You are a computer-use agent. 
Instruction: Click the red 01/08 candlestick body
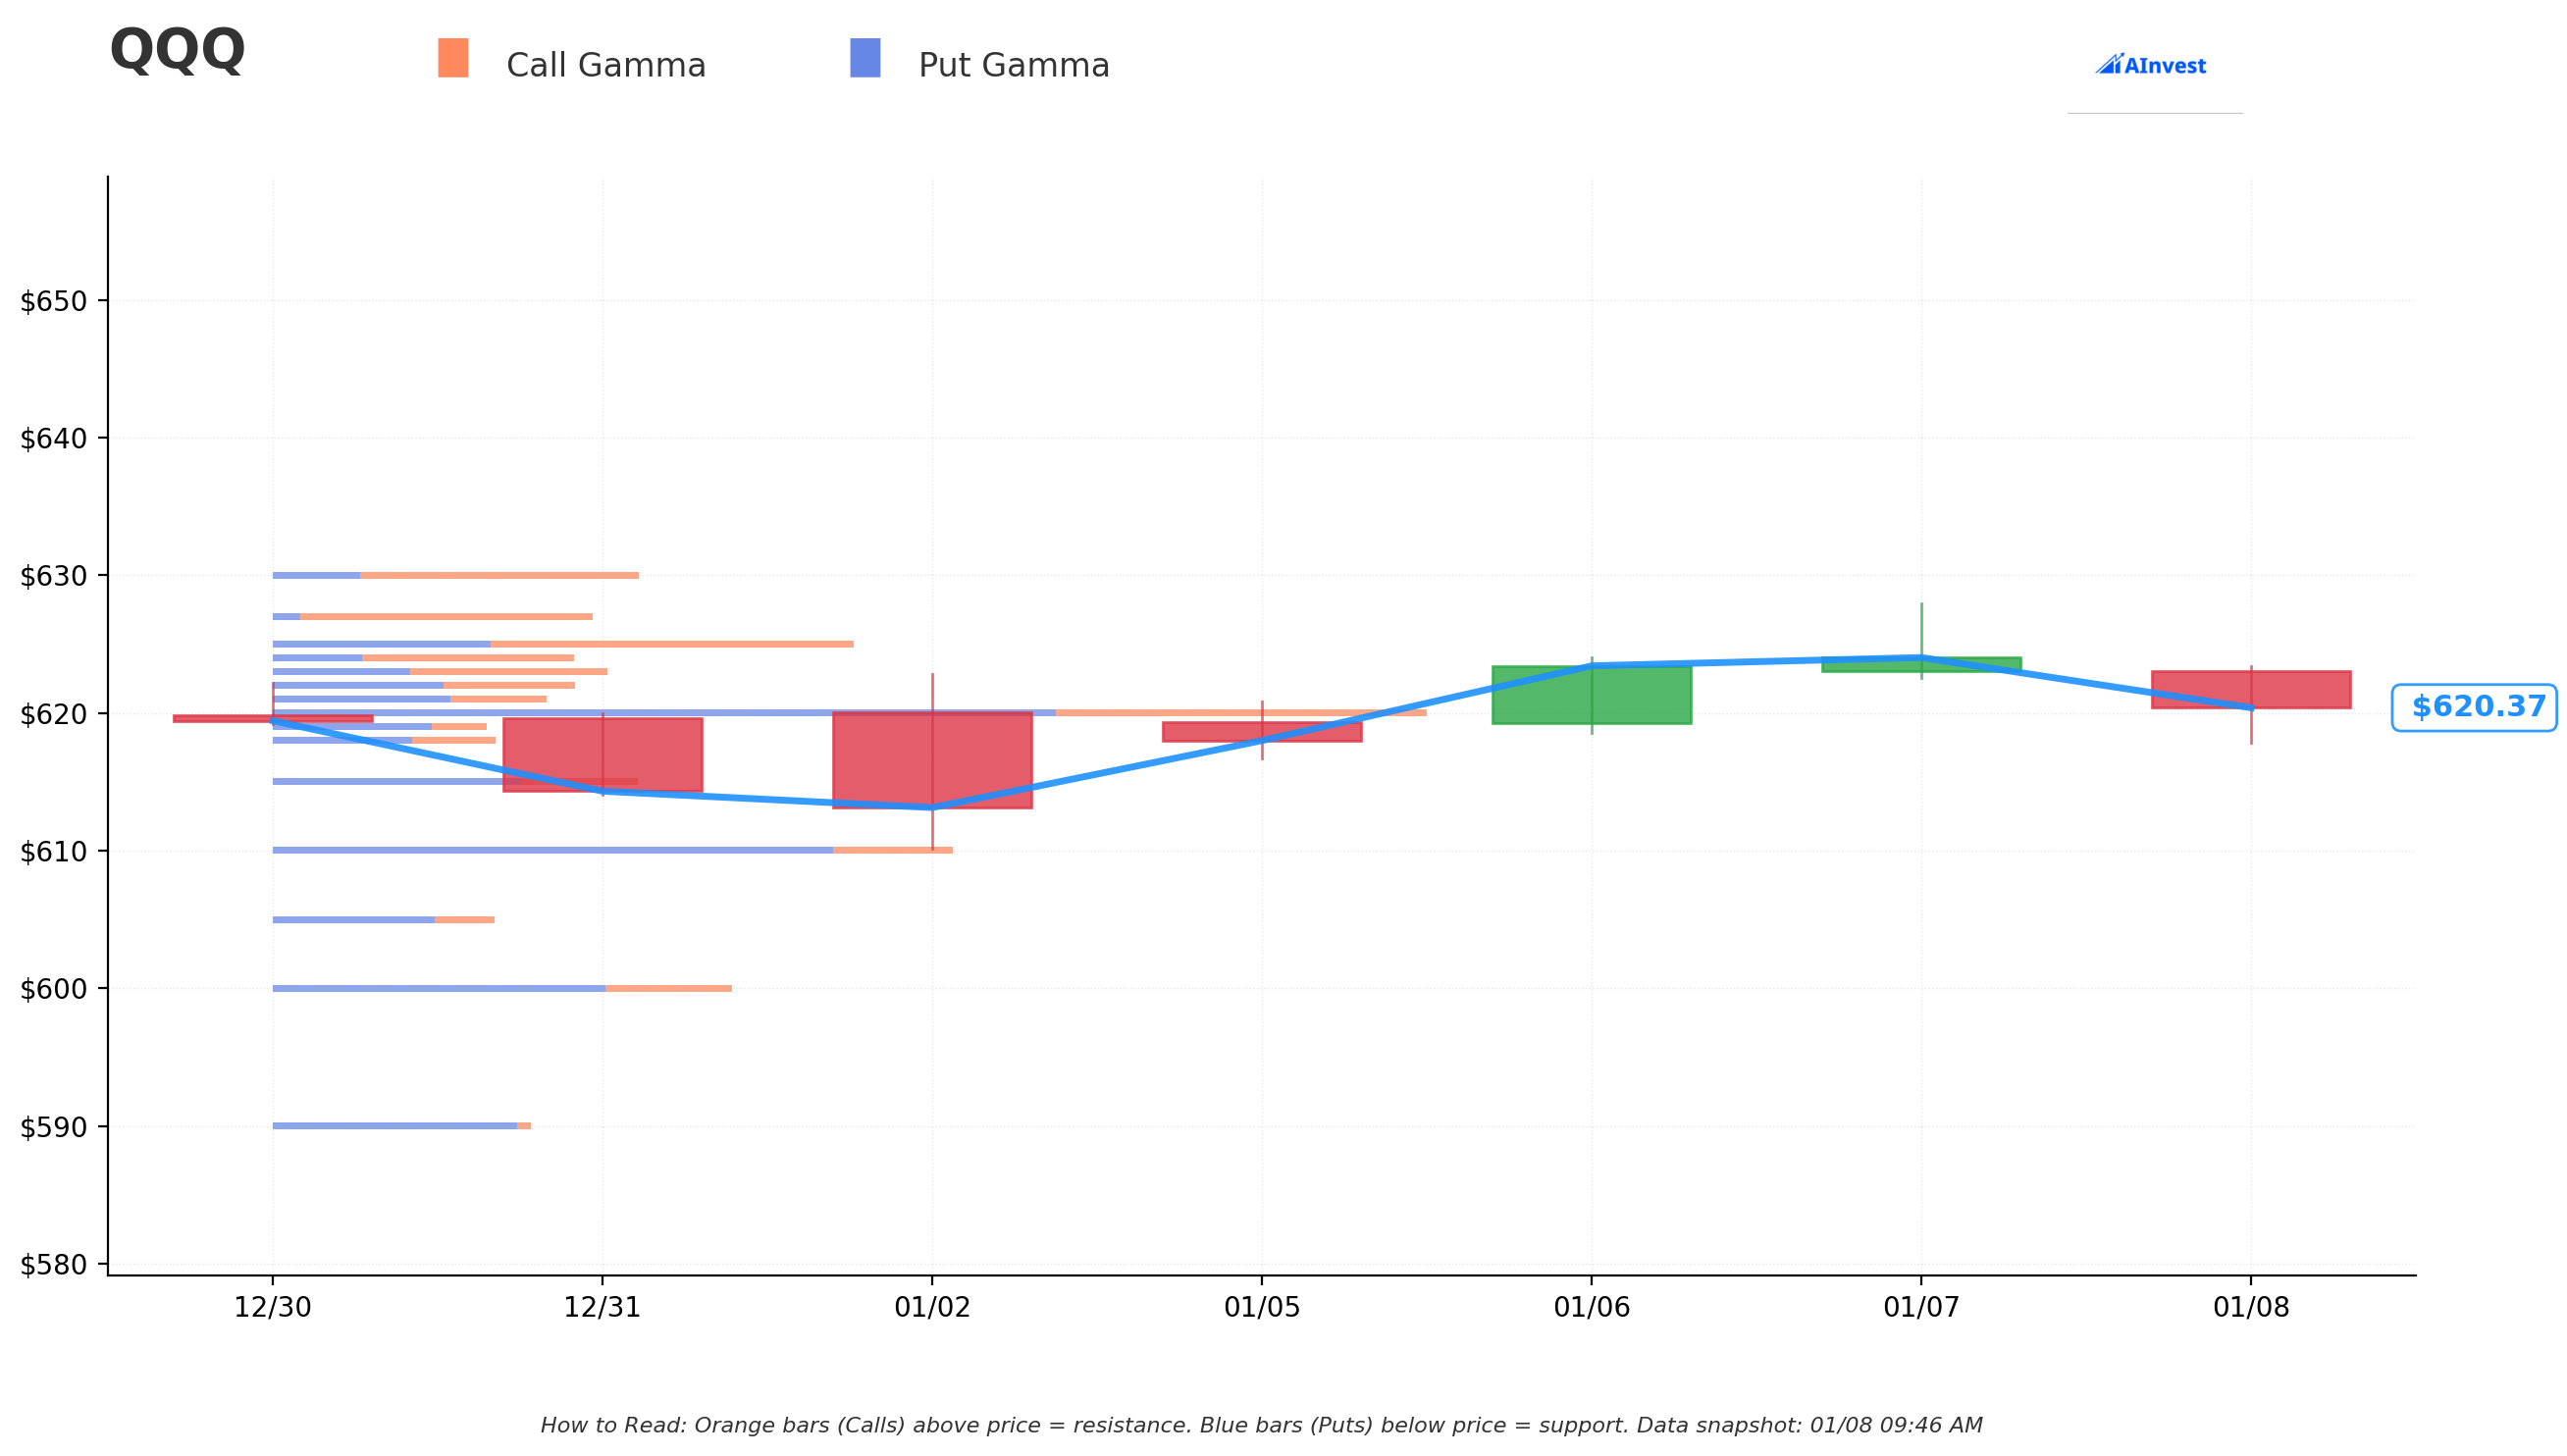[2251, 690]
